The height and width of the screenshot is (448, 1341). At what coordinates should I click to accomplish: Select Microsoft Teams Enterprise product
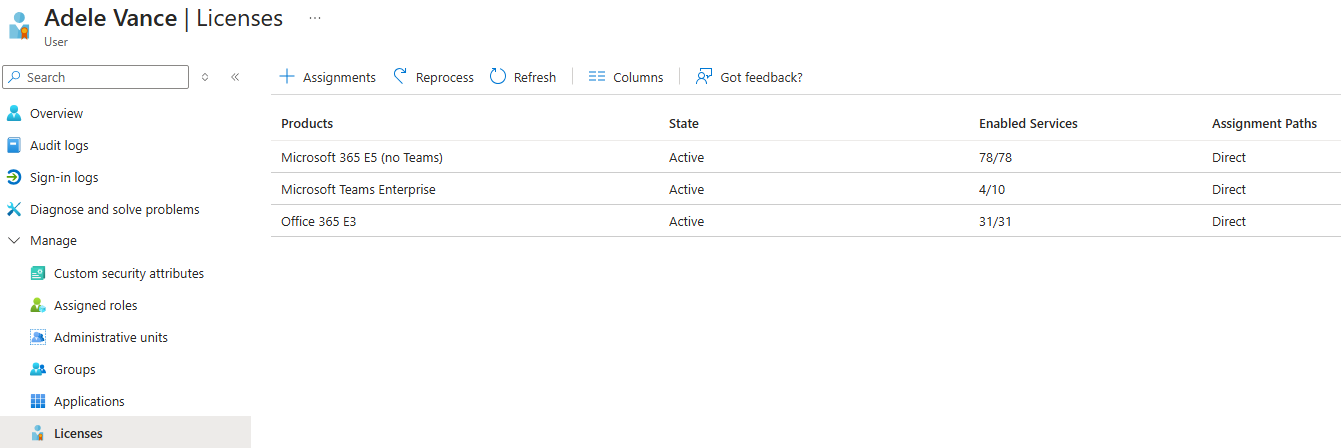[358, 189]
